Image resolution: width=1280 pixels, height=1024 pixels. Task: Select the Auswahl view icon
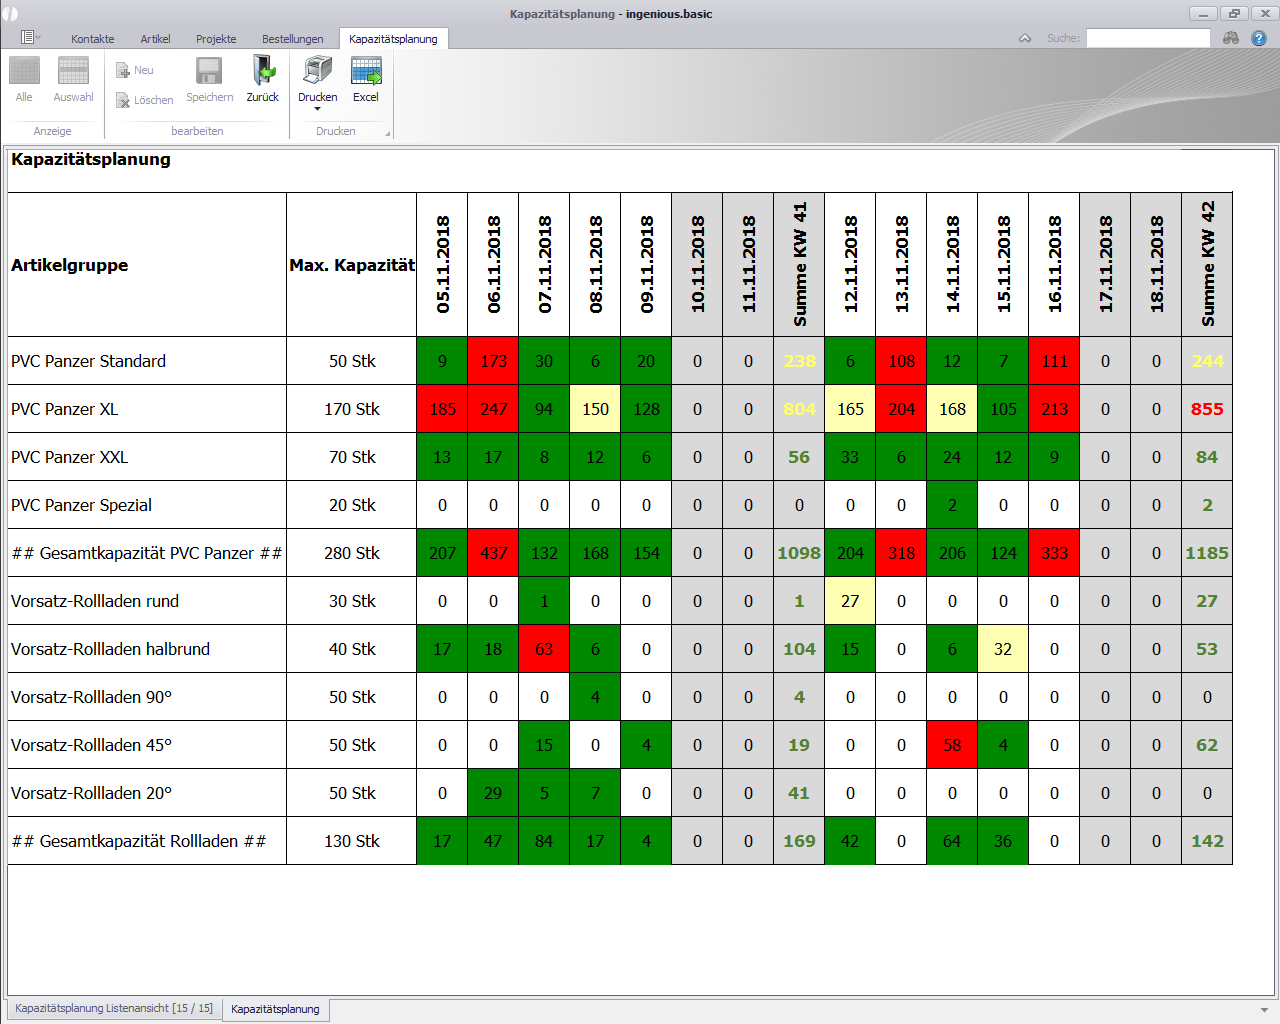point(73,72)
